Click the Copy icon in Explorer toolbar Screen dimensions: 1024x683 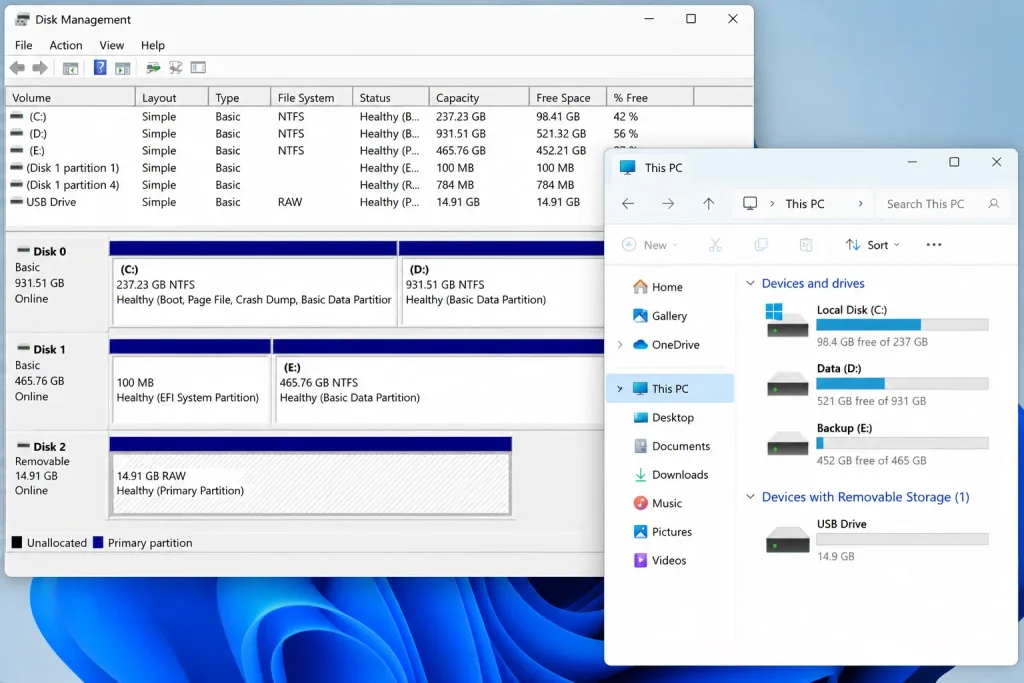(761, 245)
